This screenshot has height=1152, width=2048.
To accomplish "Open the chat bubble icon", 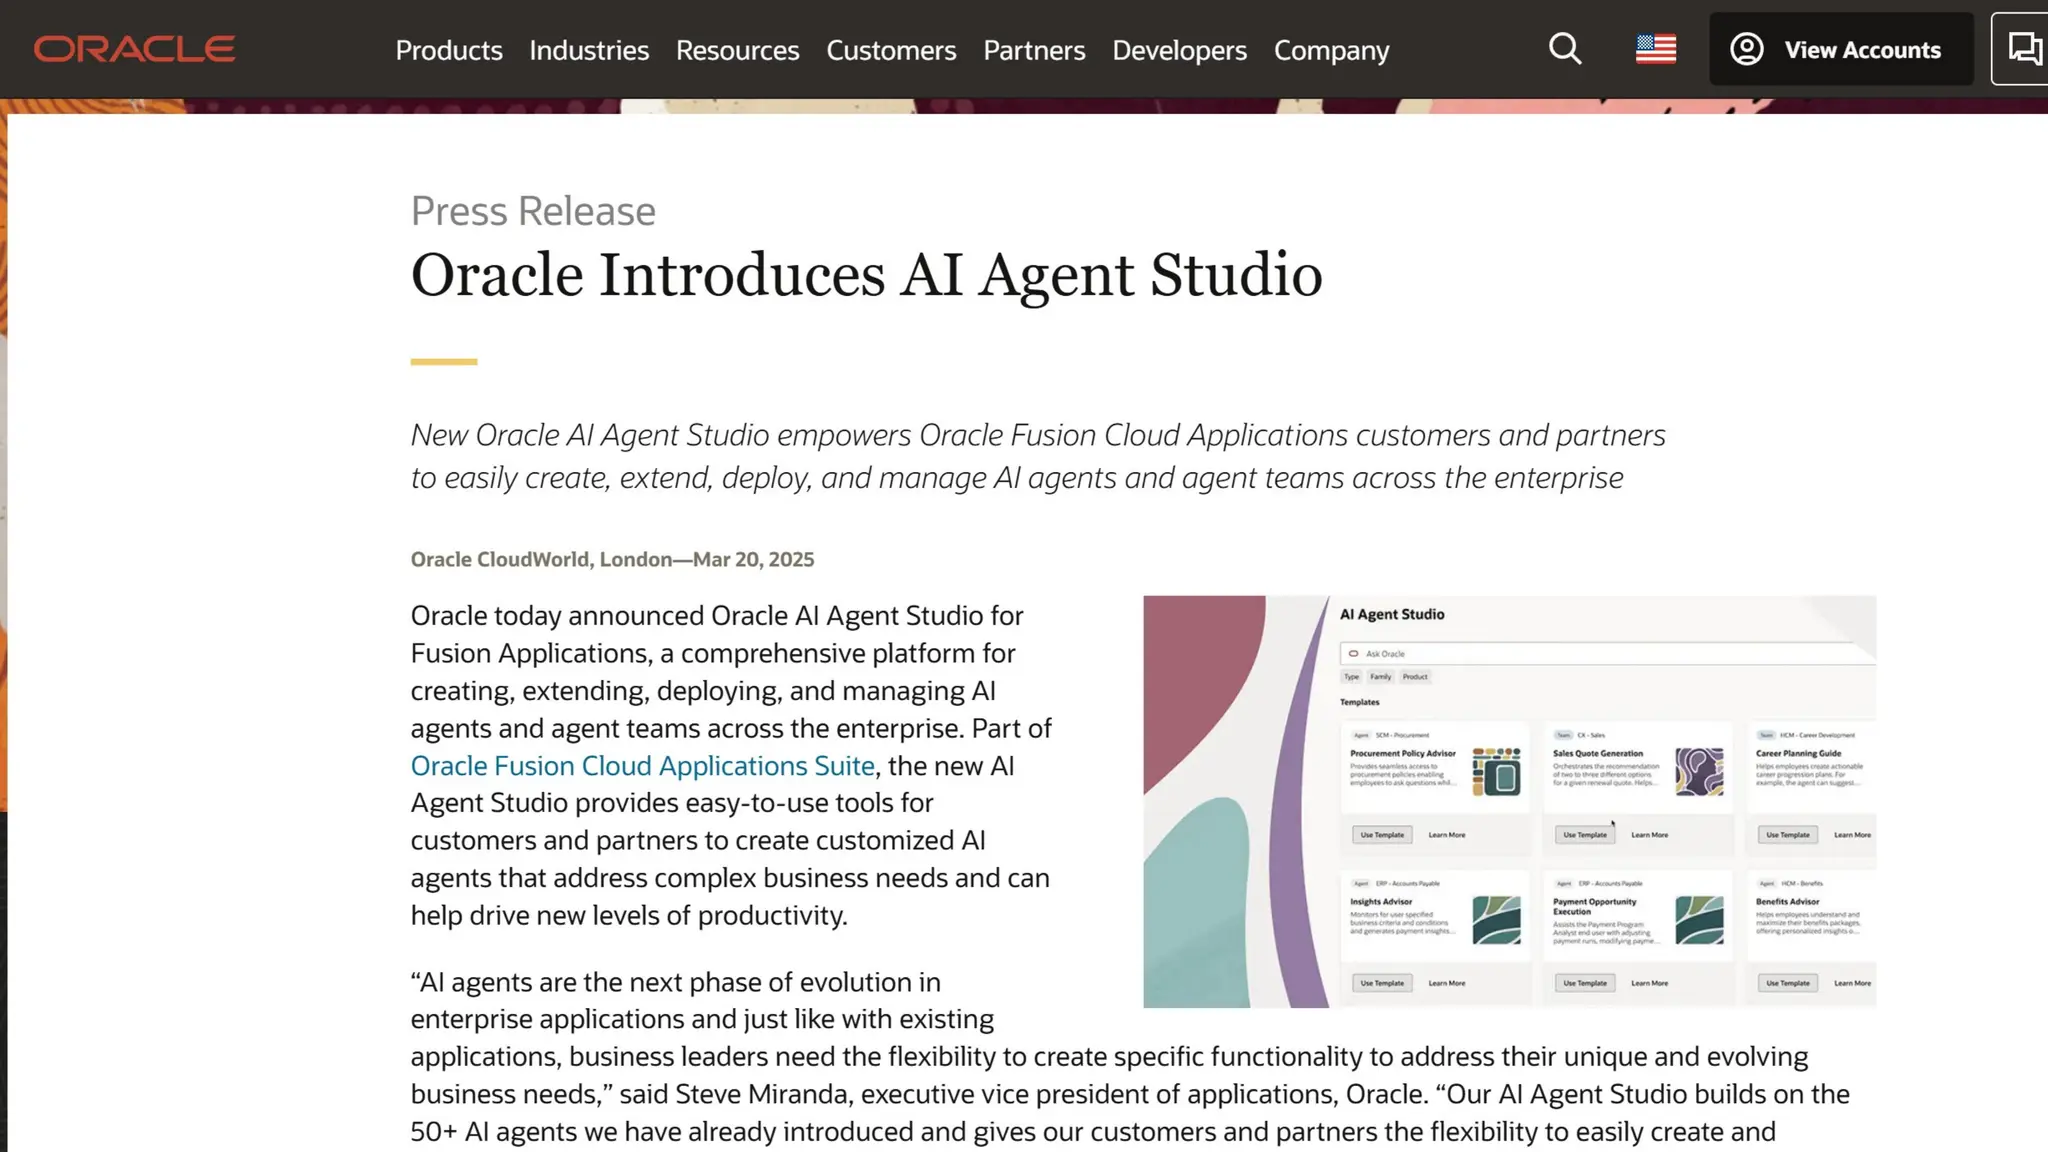I will (x=2024, y=49).
